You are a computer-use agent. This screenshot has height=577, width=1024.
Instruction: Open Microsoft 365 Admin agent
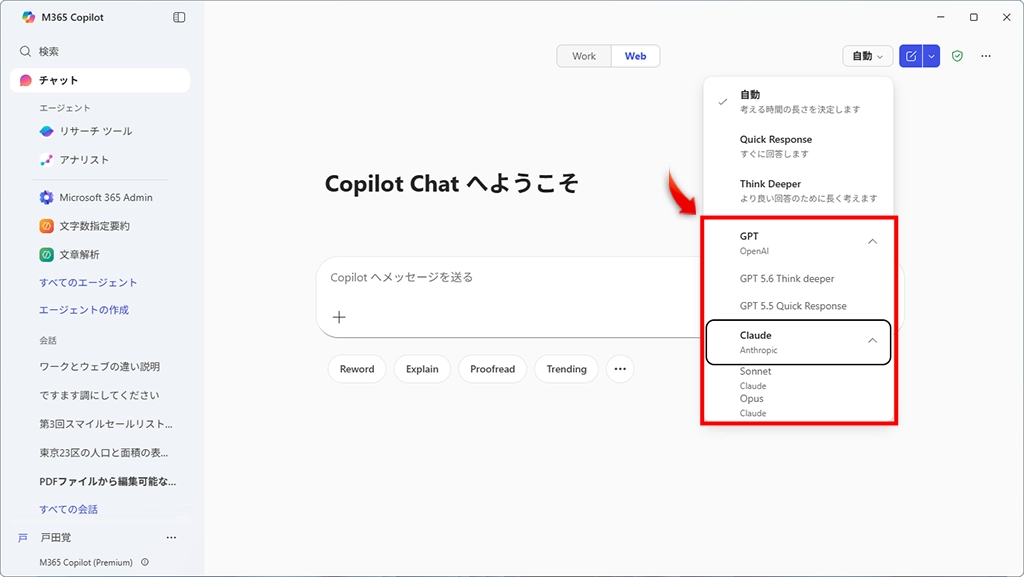[96, 197]
